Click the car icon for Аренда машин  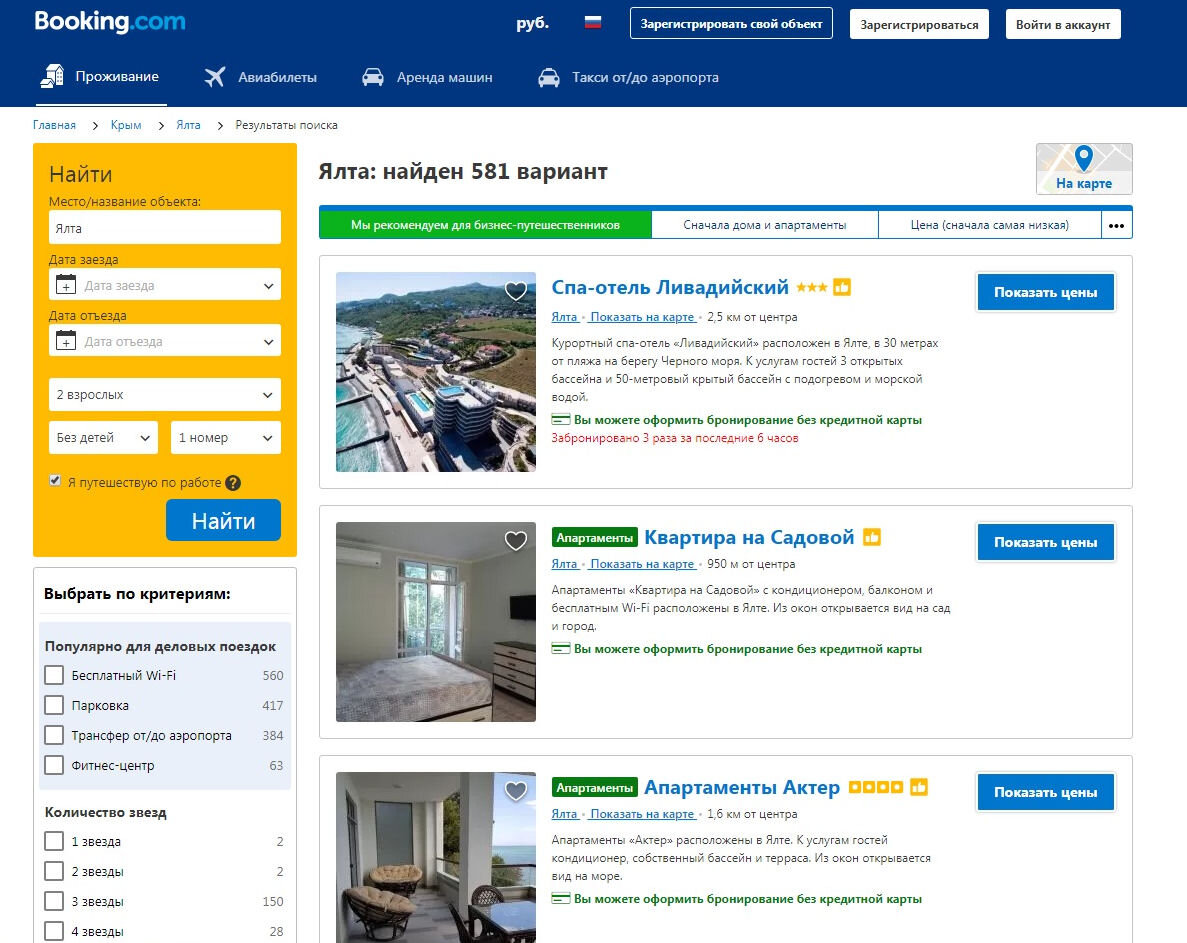(372, 77)
